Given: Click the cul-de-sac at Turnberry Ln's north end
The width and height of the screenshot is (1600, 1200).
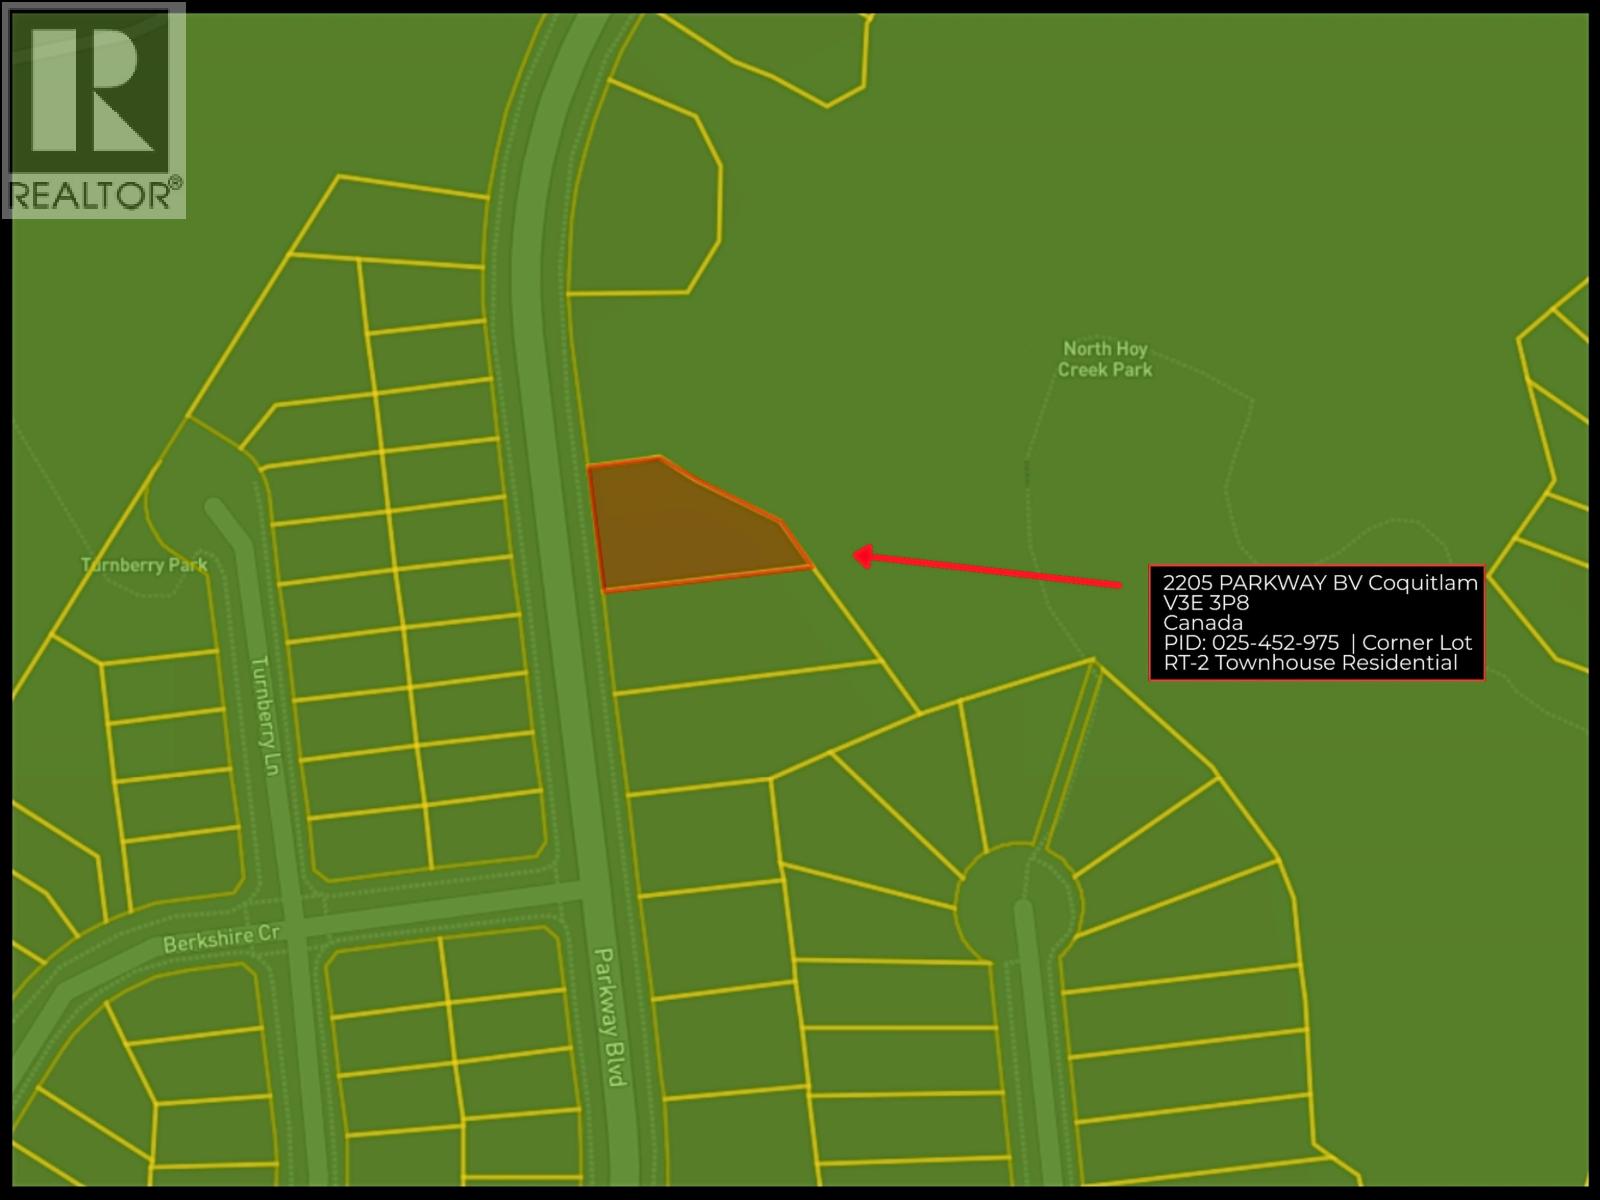Looking at the screenshot, I should (x=205, y=500).
